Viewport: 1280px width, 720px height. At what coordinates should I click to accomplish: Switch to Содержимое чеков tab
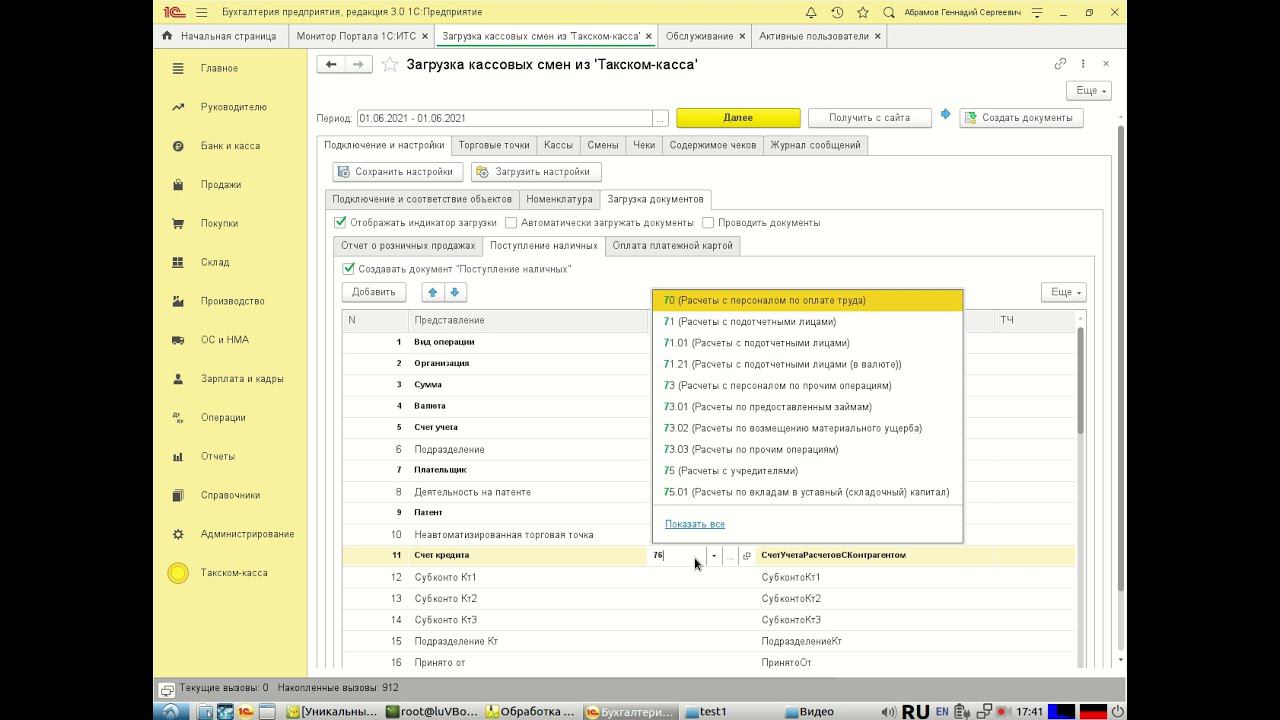point(713,145)
